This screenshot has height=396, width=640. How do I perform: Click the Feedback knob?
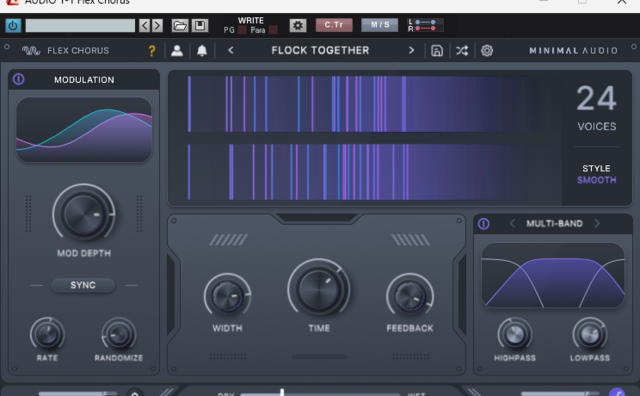click(x=410, y=297)
